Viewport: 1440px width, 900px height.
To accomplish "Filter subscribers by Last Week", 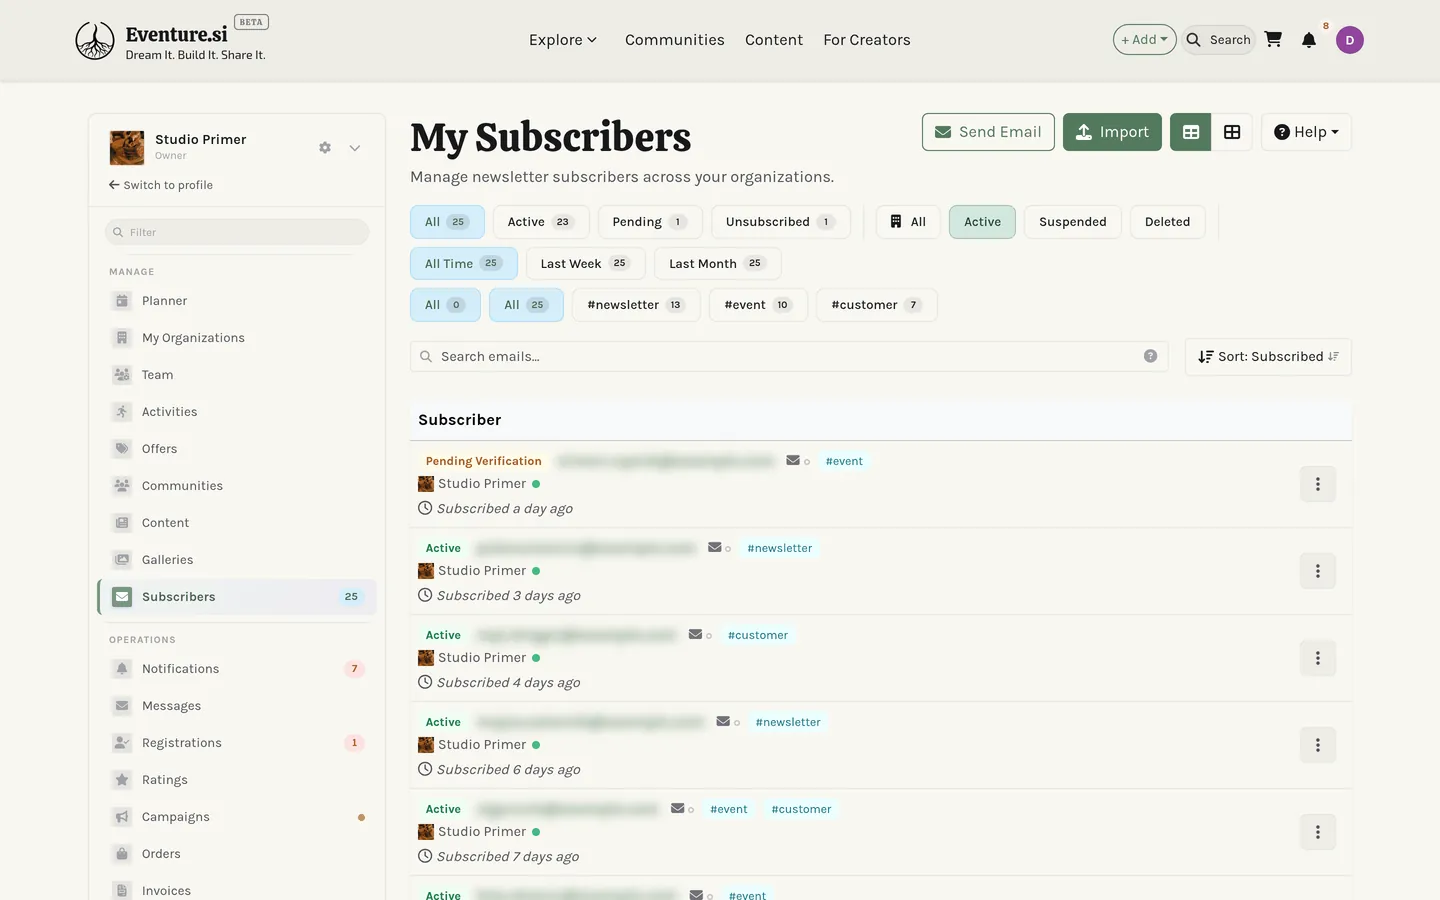I will click(x=586, y=264).
